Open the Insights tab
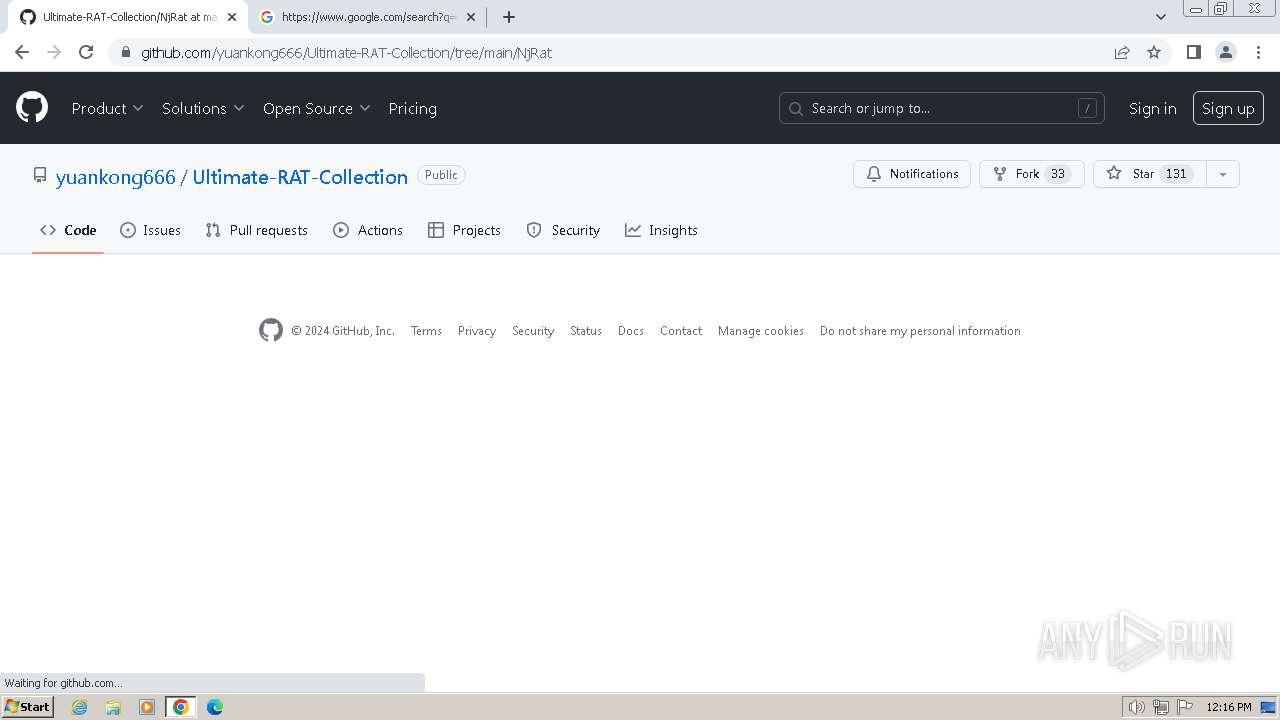 click(661, 230)
